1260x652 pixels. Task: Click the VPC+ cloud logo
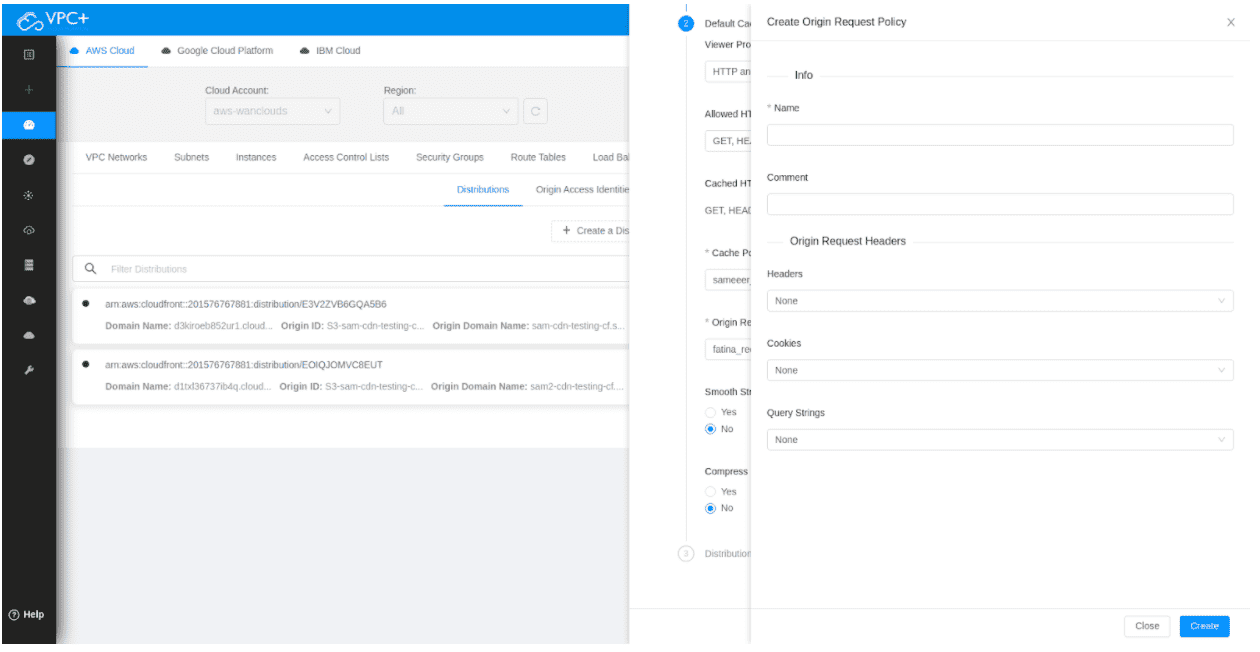(53, 20)
